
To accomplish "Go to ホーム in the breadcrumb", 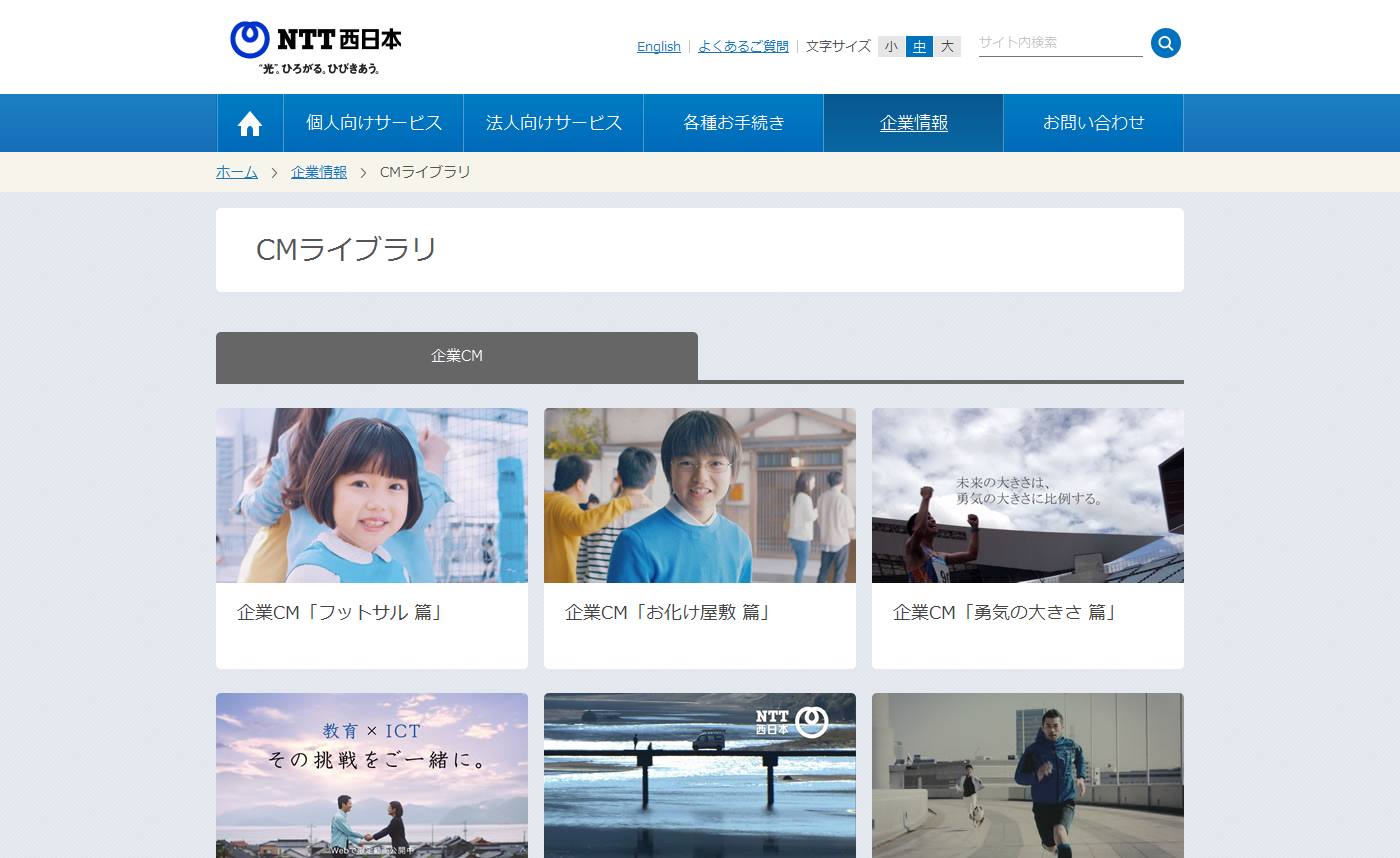I will [x=237, y=172].
